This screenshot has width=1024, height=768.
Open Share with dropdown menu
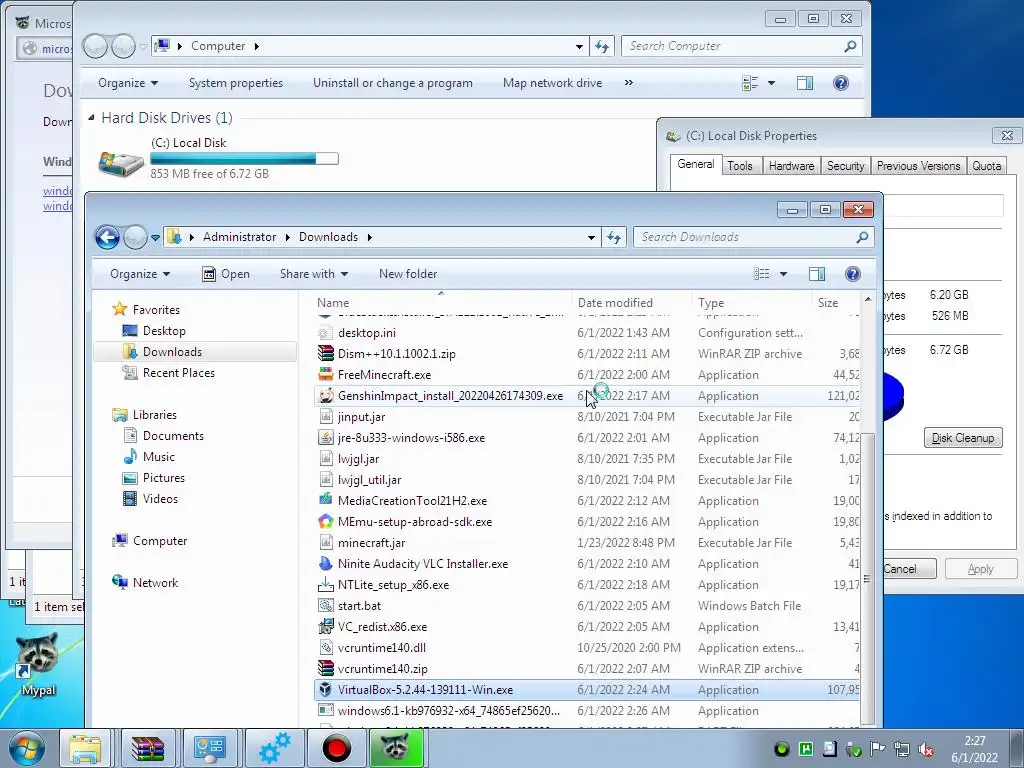coord(313,274)
